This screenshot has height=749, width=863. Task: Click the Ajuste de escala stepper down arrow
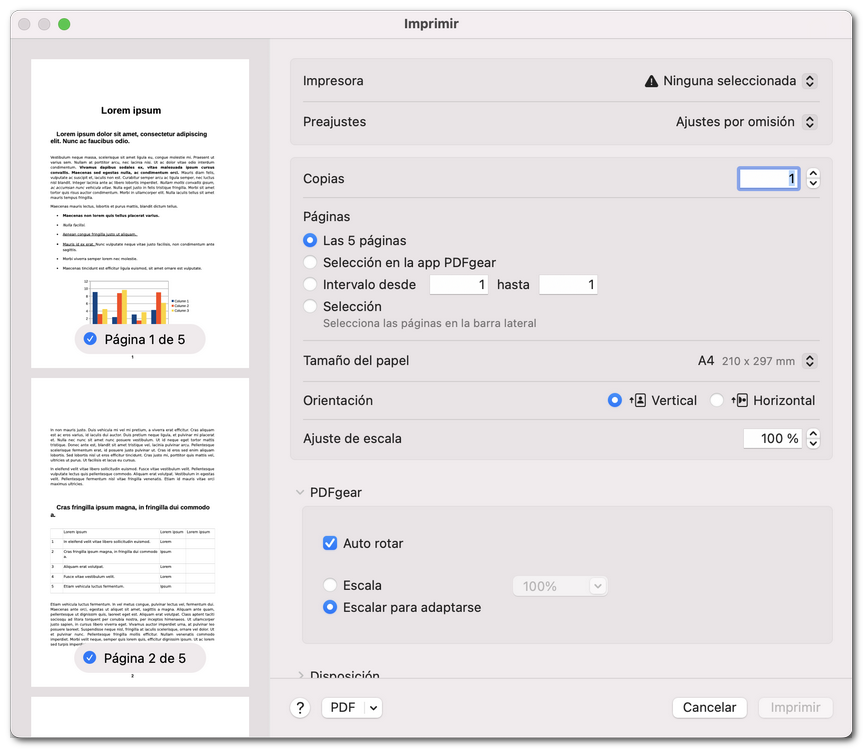811,443
